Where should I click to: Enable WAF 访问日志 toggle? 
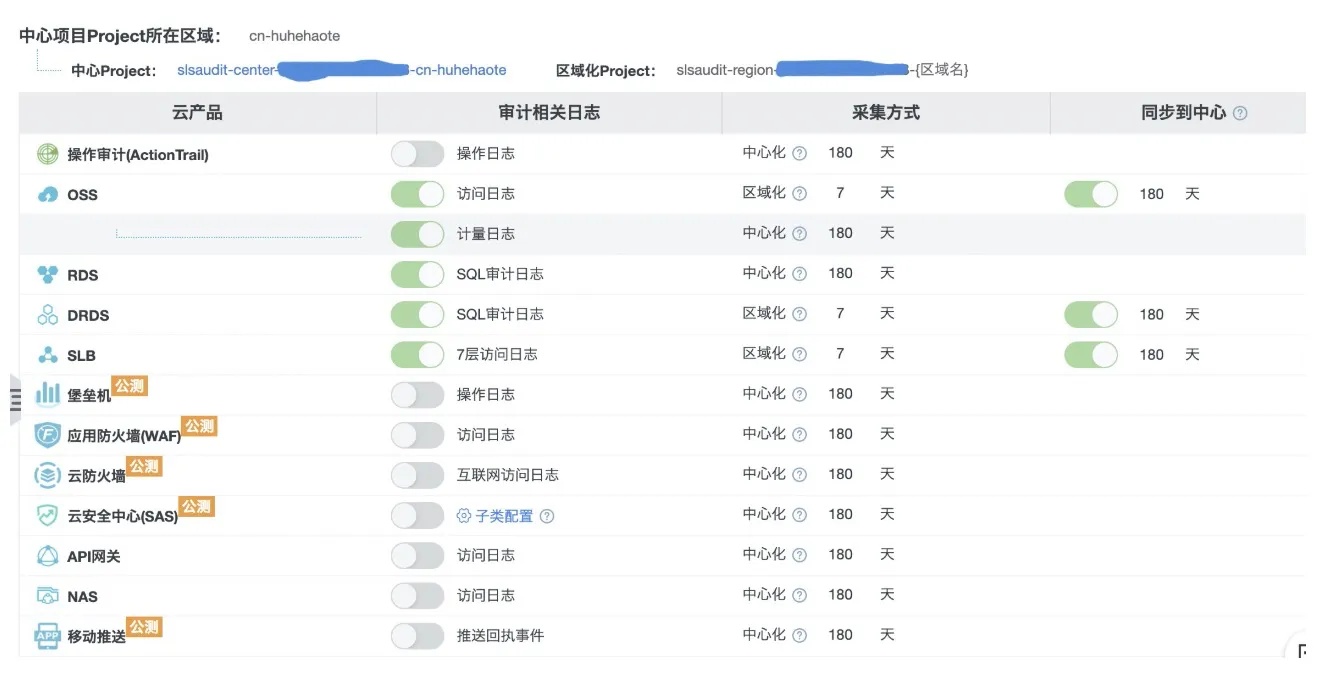[x=417, y=434]
